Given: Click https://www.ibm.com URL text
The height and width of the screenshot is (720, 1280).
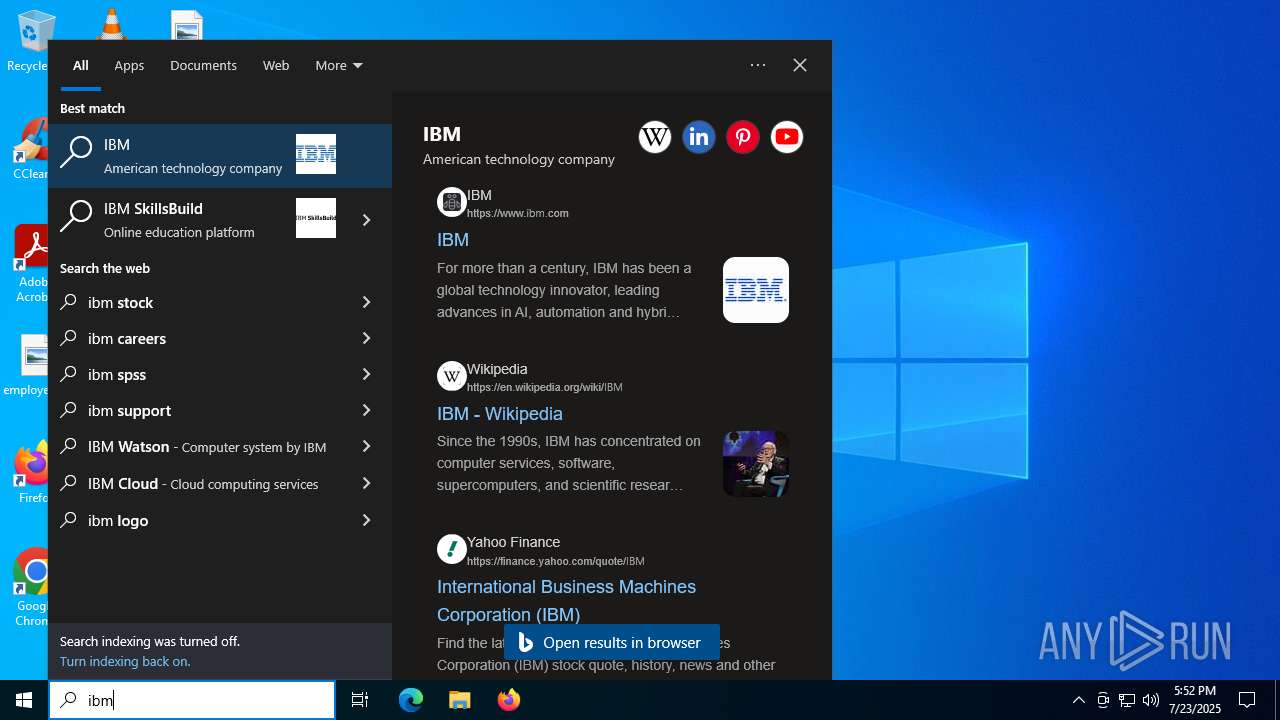Looking at the screenshot, I should coord(518,214).
